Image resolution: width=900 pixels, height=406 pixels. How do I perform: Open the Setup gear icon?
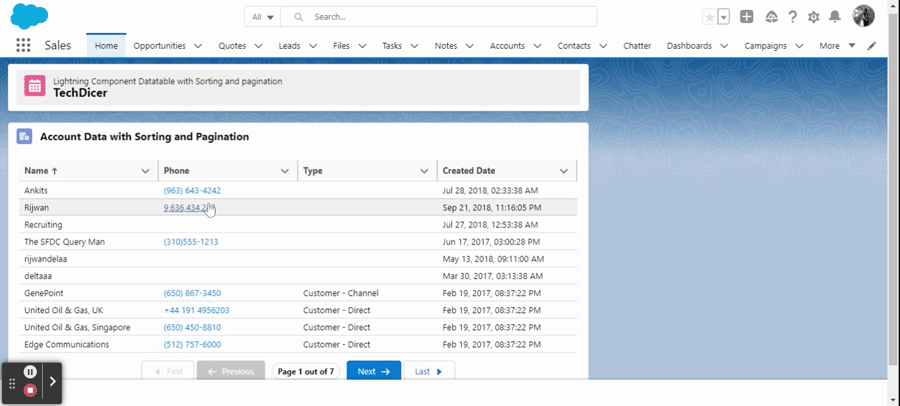point(813,17)
